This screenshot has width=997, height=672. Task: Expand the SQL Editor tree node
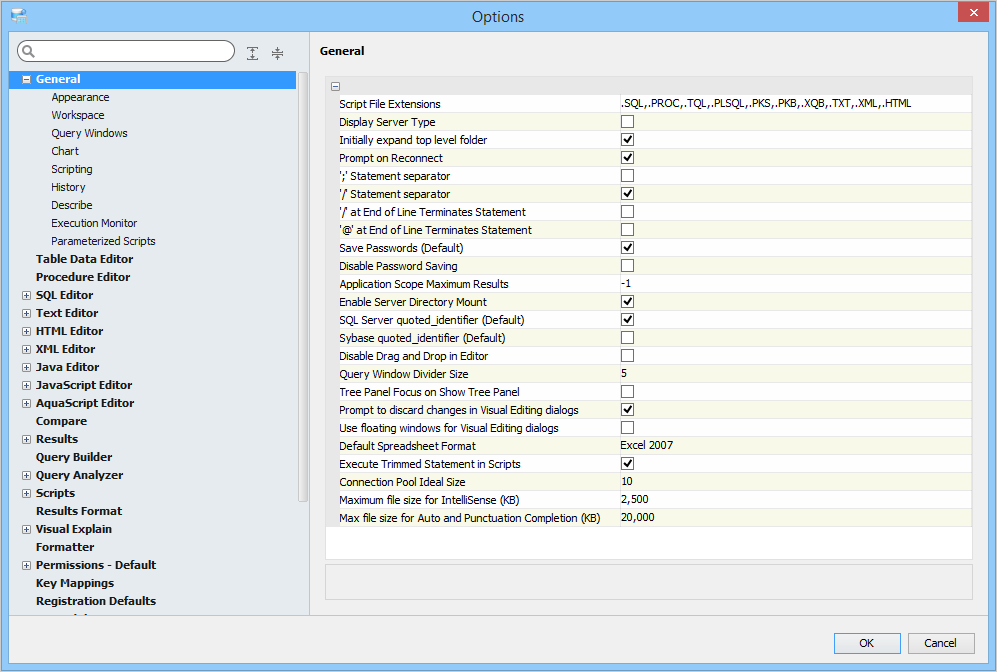click(26, 295)
